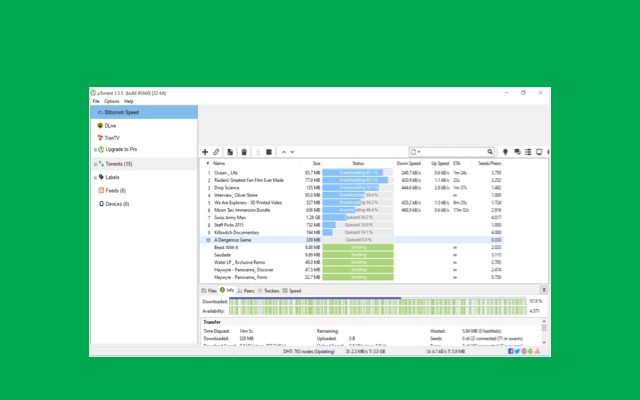This screenshot has height=400, width=640.
Task: Click the remote monitor icon in toolbar
Action: pos(539,152)
